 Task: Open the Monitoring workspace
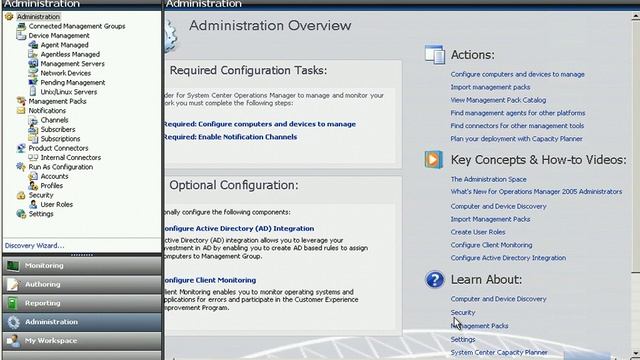click(82, 266)
